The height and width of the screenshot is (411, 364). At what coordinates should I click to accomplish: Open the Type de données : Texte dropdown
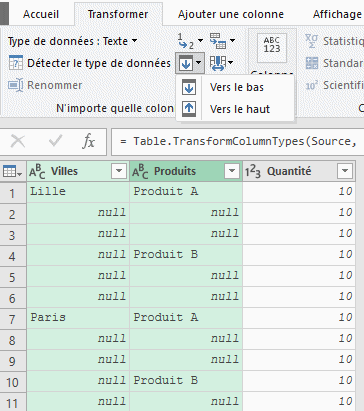[72, 41]
